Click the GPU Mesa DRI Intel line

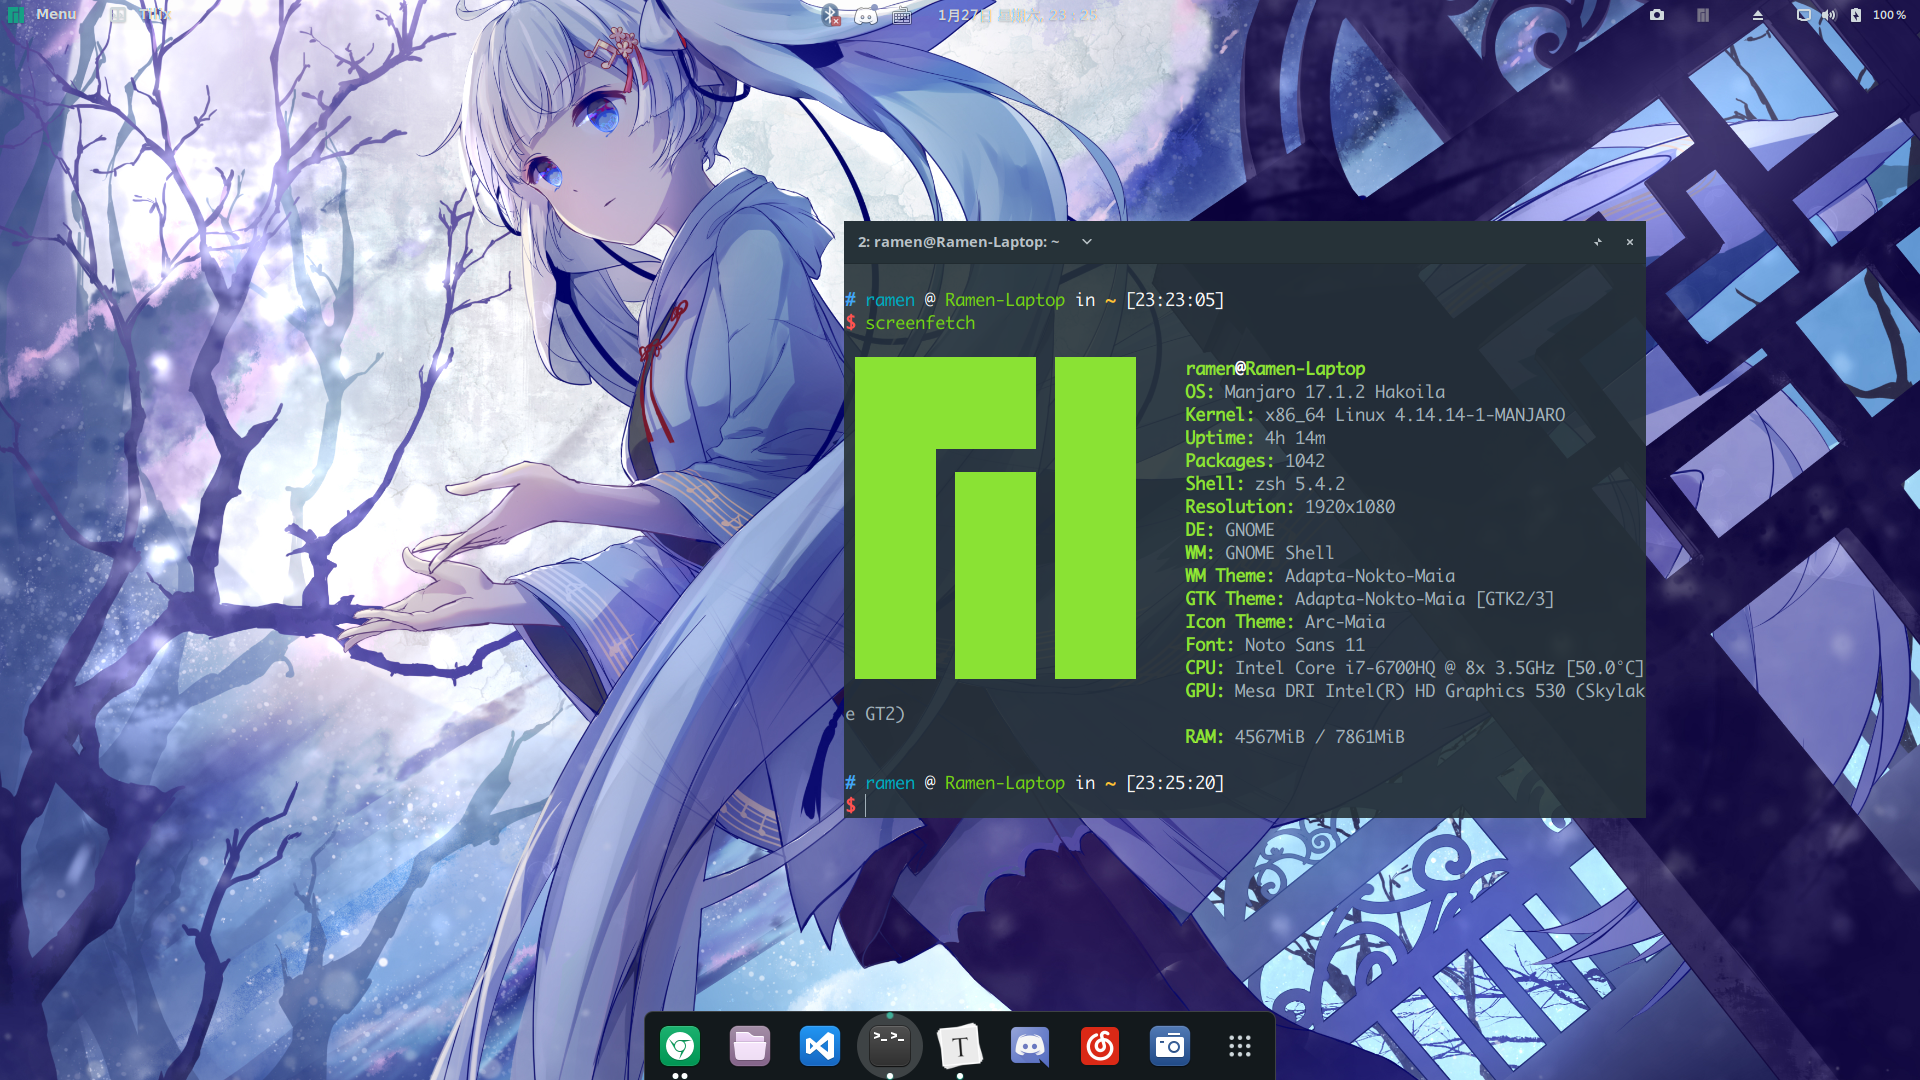1415,691
